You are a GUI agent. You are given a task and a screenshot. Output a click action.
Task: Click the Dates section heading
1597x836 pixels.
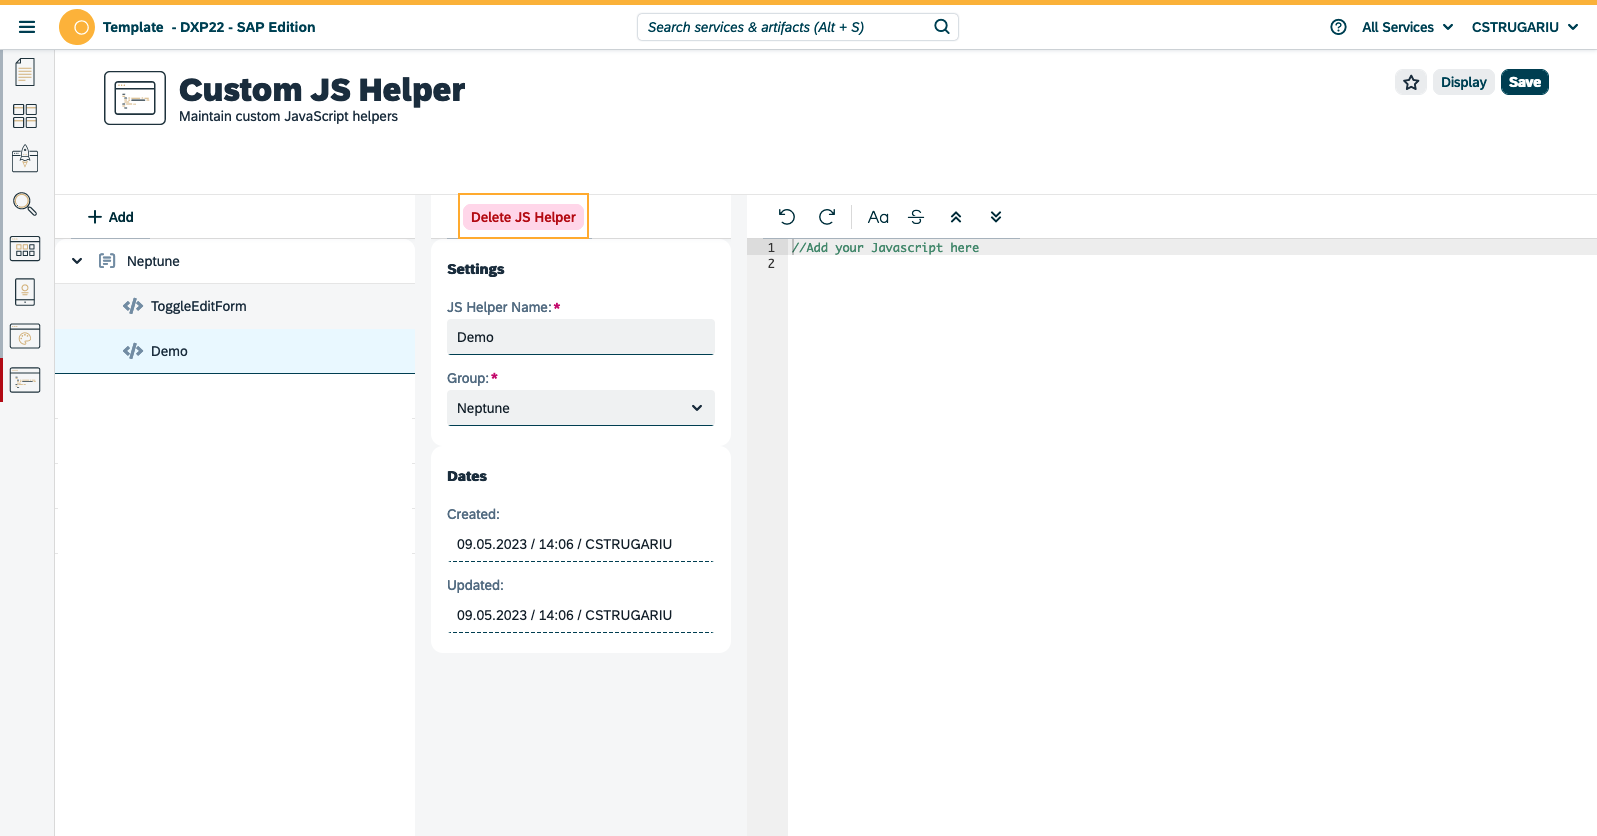467,476
